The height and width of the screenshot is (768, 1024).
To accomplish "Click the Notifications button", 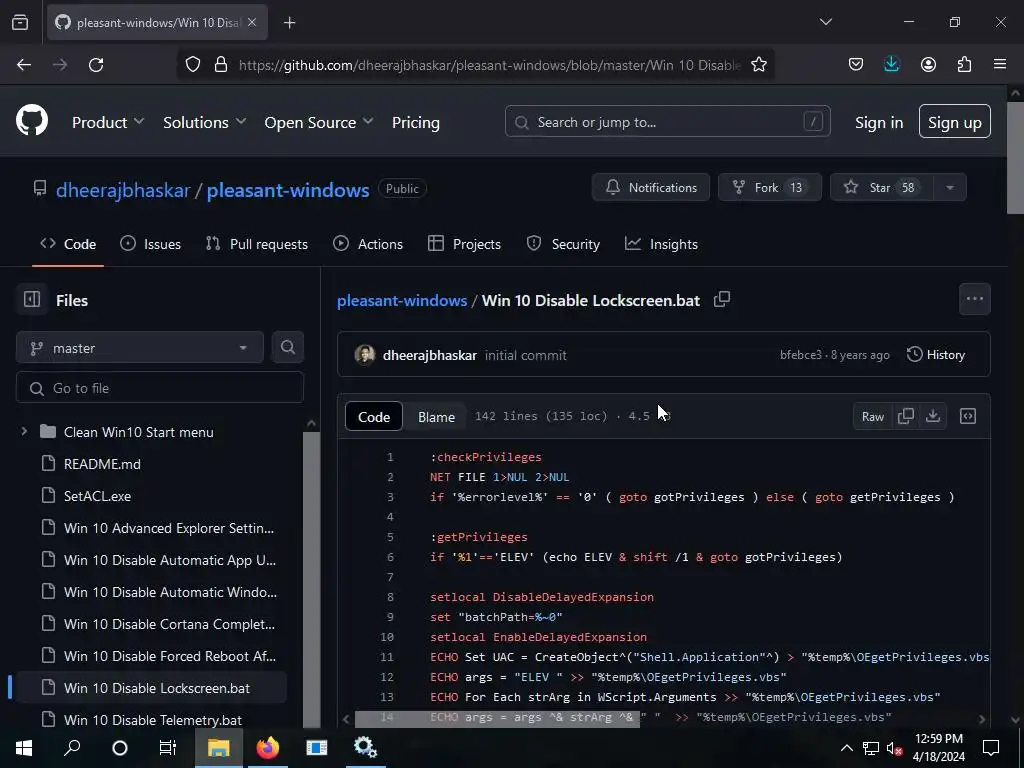I will 651,187.
